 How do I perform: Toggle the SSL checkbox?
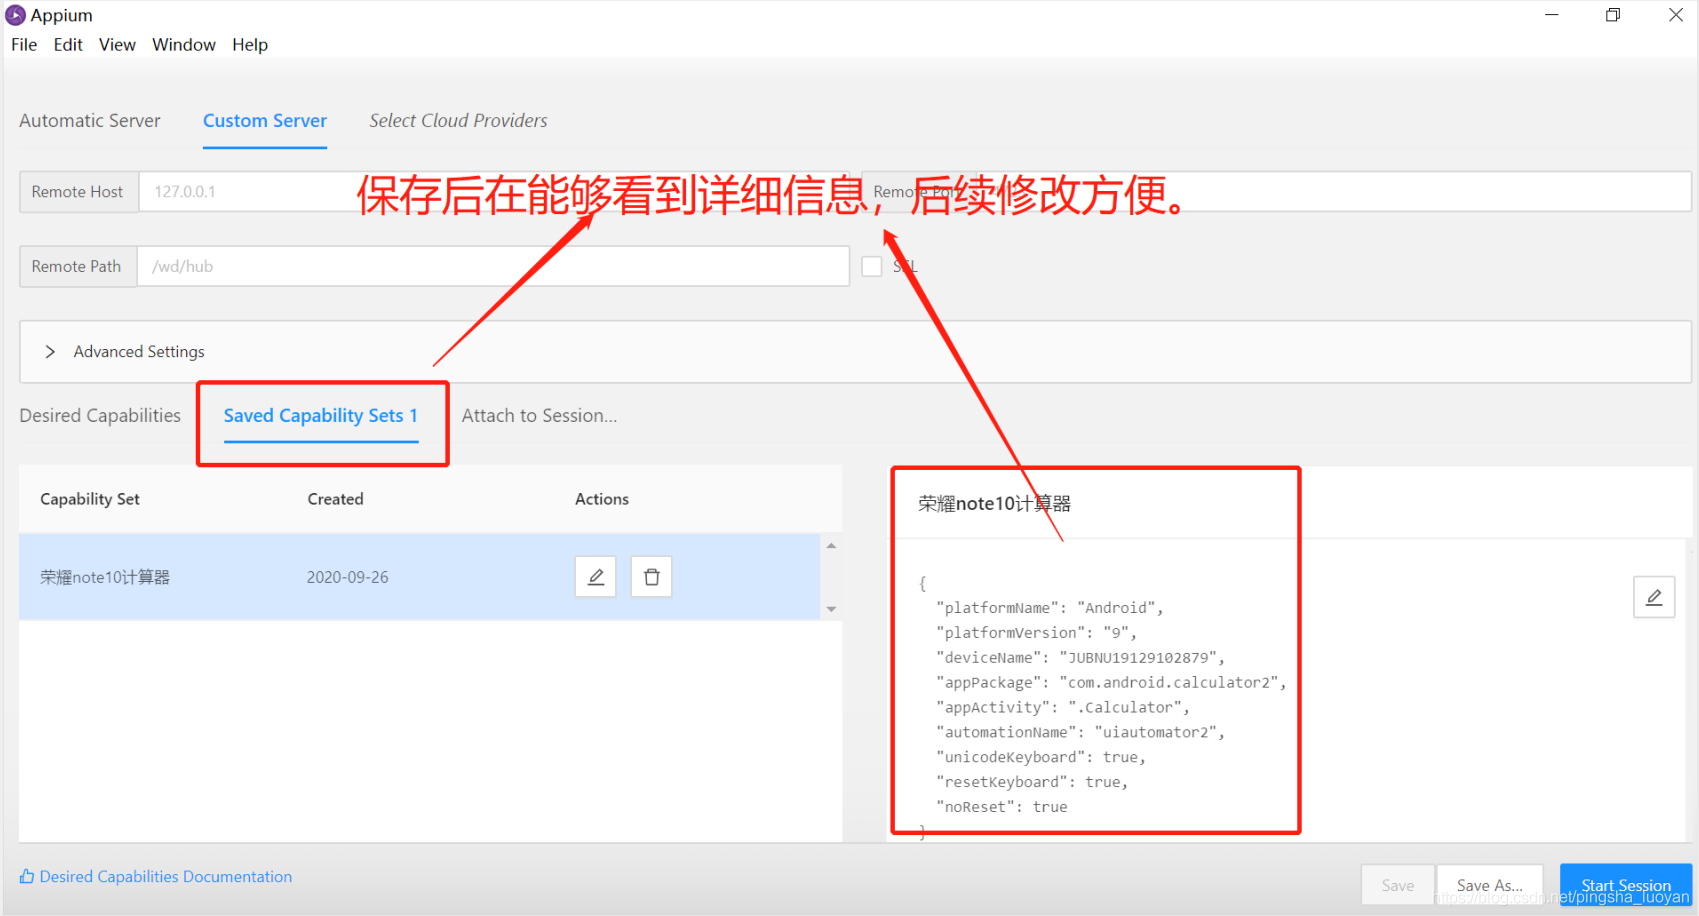(872, 266)
